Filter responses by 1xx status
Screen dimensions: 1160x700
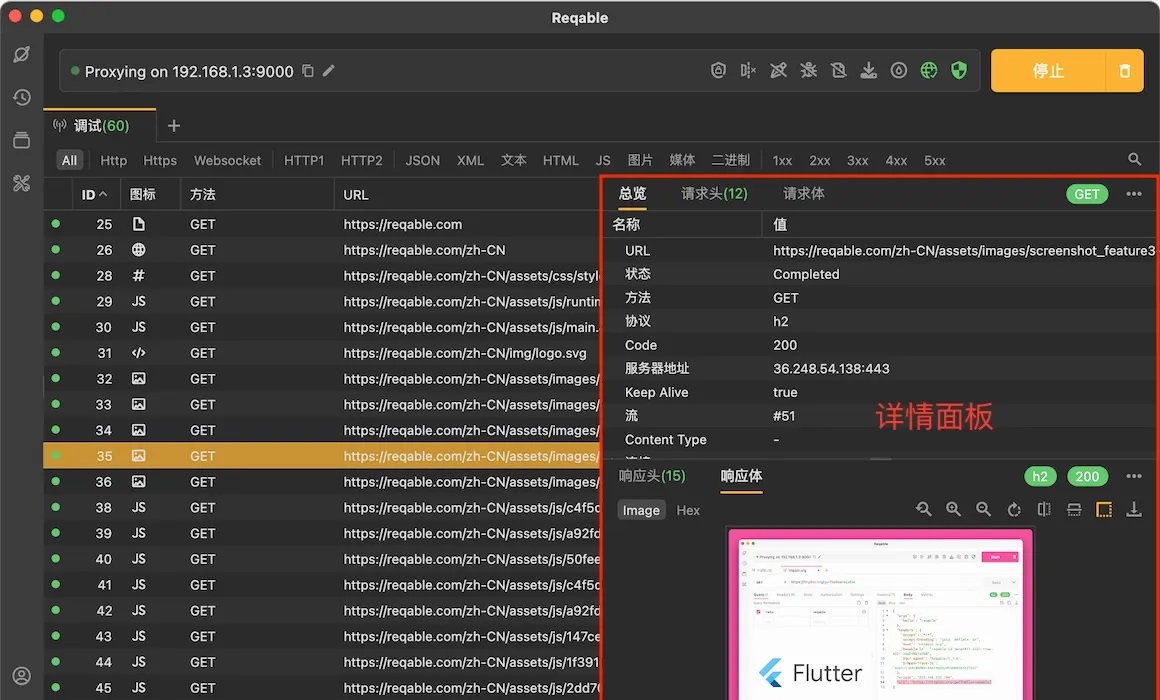(782, 161)
